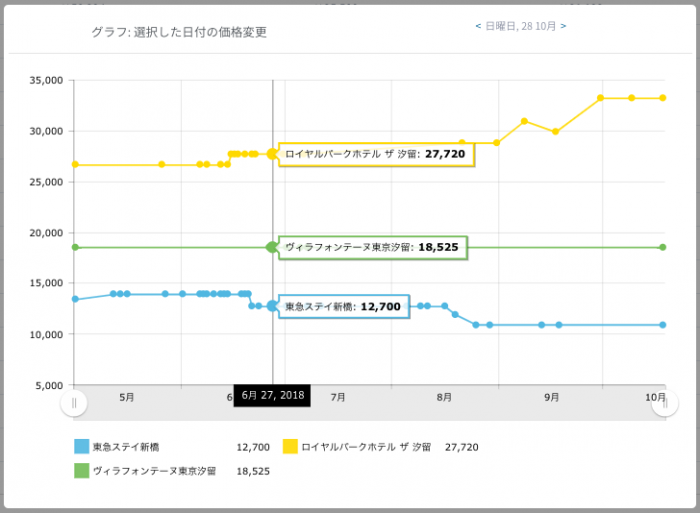Click the ロイヤルパークホテル tooltip box in chart
Image resolution: width=700 pixels, height=513 pixels.
(x=376, y=154)
